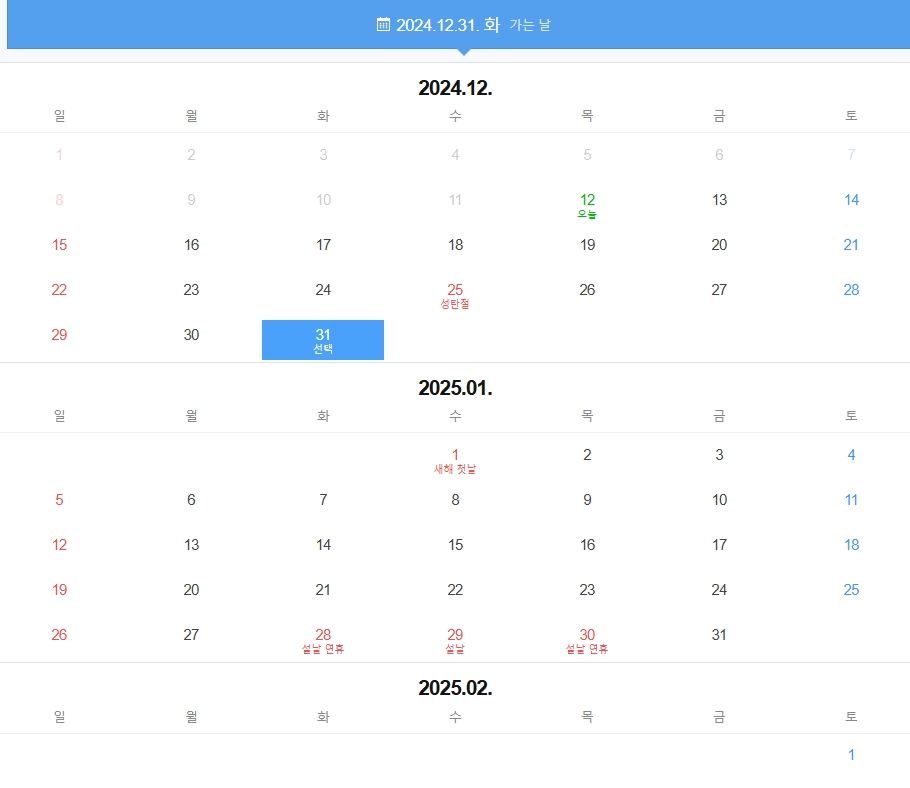Choose Sunday January 12, 2025
This screenshot has height=788, width=910.
pyautogui.click(x=59, y=545)
